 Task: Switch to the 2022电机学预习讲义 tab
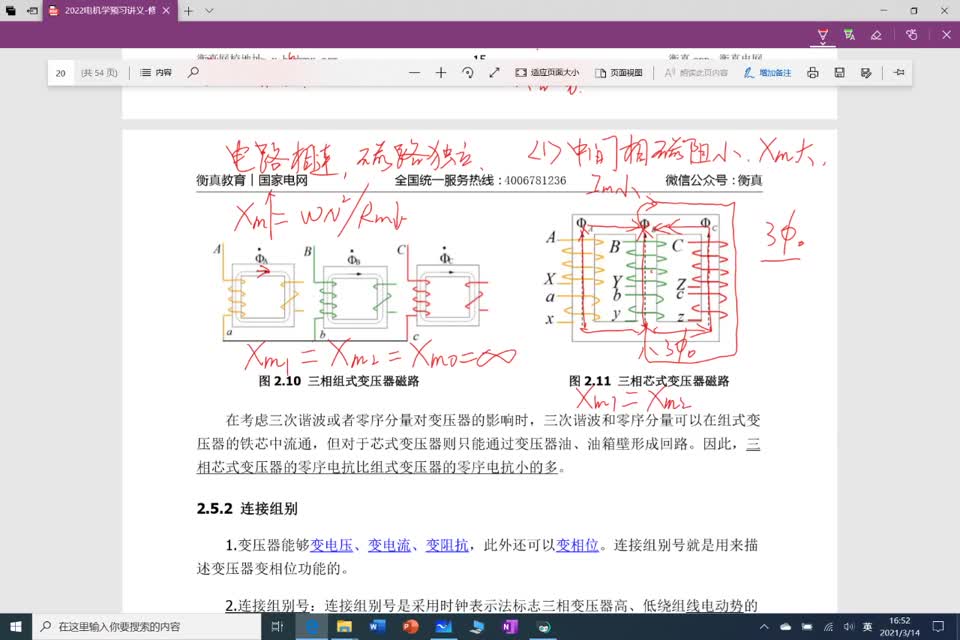pos(110,10)
